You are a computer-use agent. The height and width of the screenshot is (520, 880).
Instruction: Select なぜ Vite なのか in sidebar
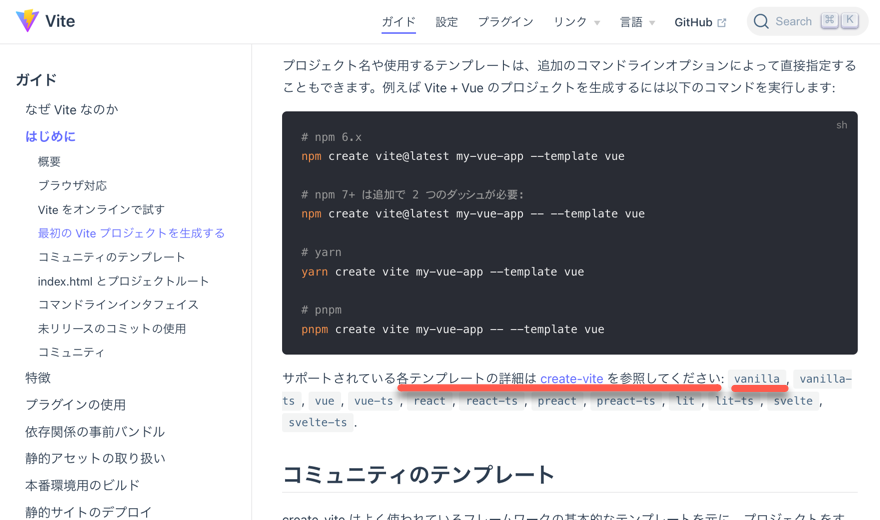[72, 109]
